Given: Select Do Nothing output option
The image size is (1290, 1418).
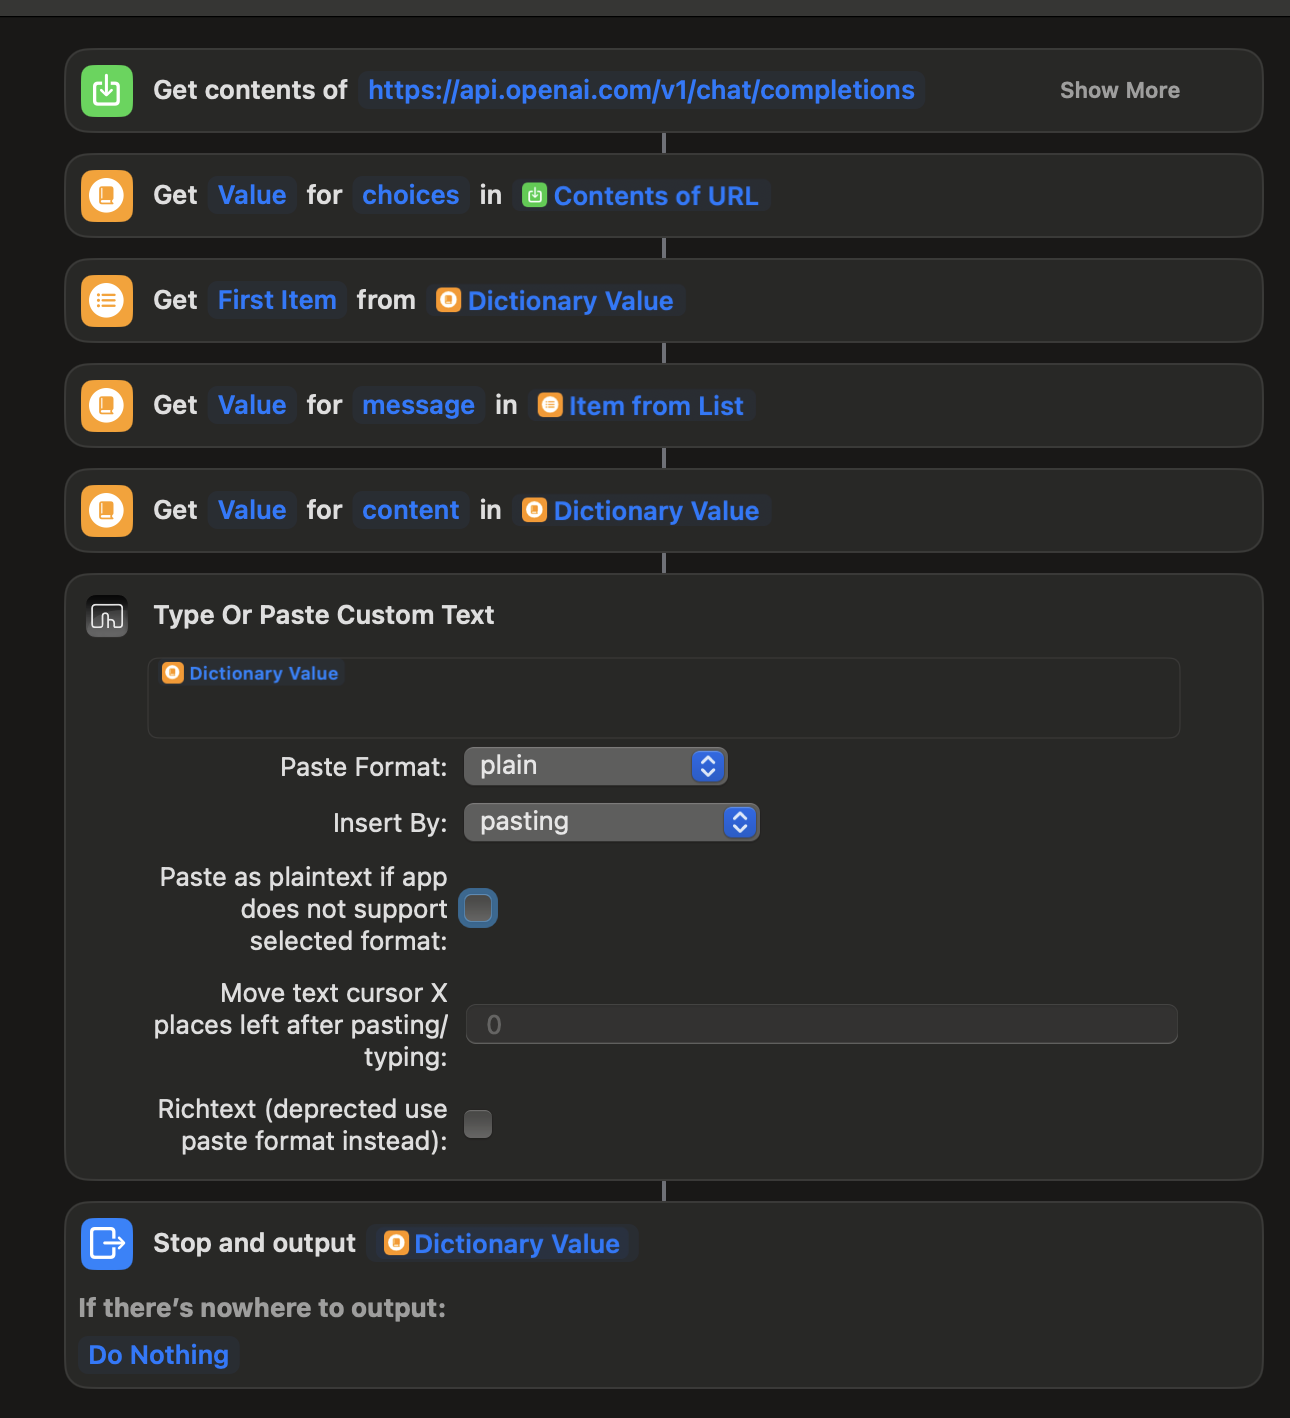Looking at the screenshot, I should [x=157, y=1354].
